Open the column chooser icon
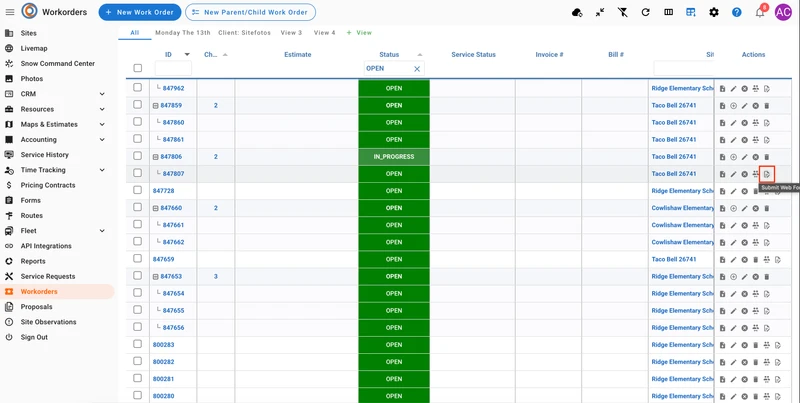800x403 pixels. click(668, 12)
